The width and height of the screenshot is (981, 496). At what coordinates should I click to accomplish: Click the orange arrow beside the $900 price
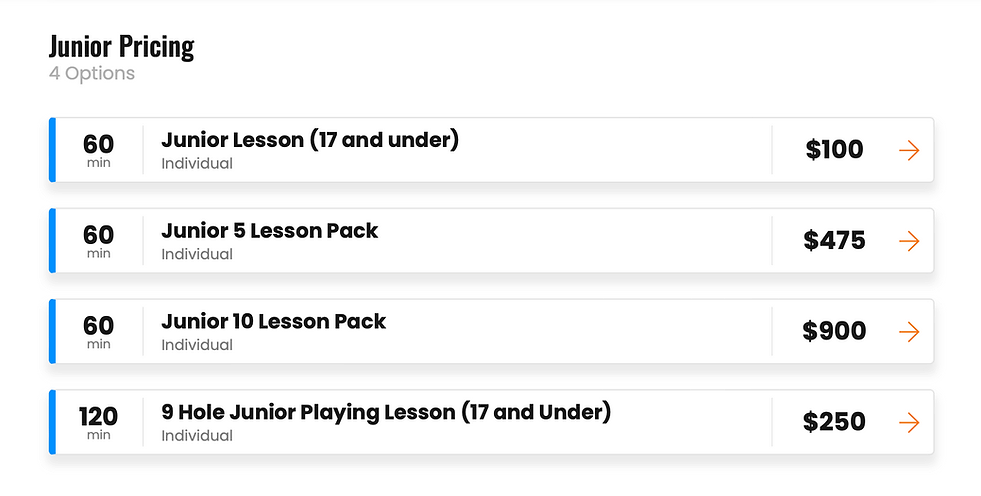tap(908, 332)
